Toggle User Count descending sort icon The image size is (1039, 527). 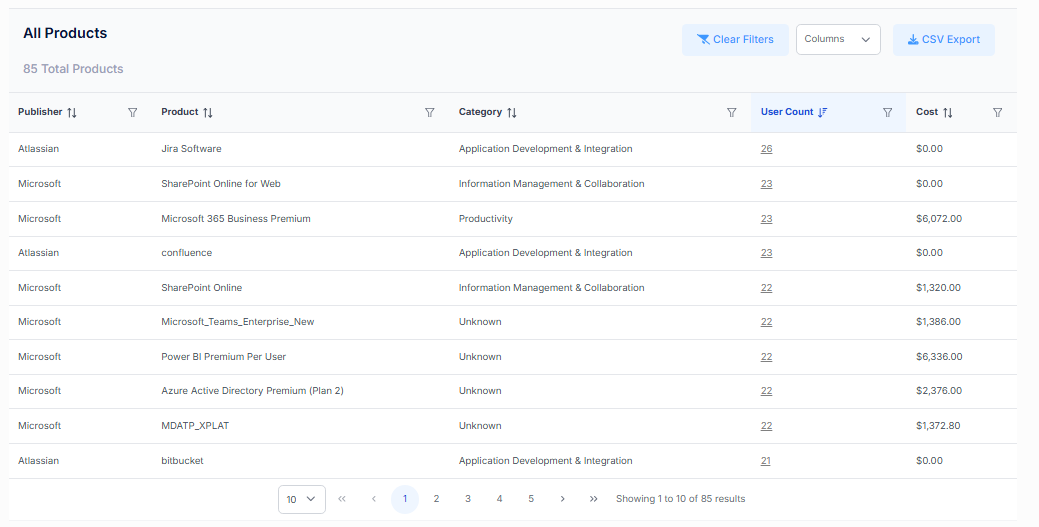[822, 113]
